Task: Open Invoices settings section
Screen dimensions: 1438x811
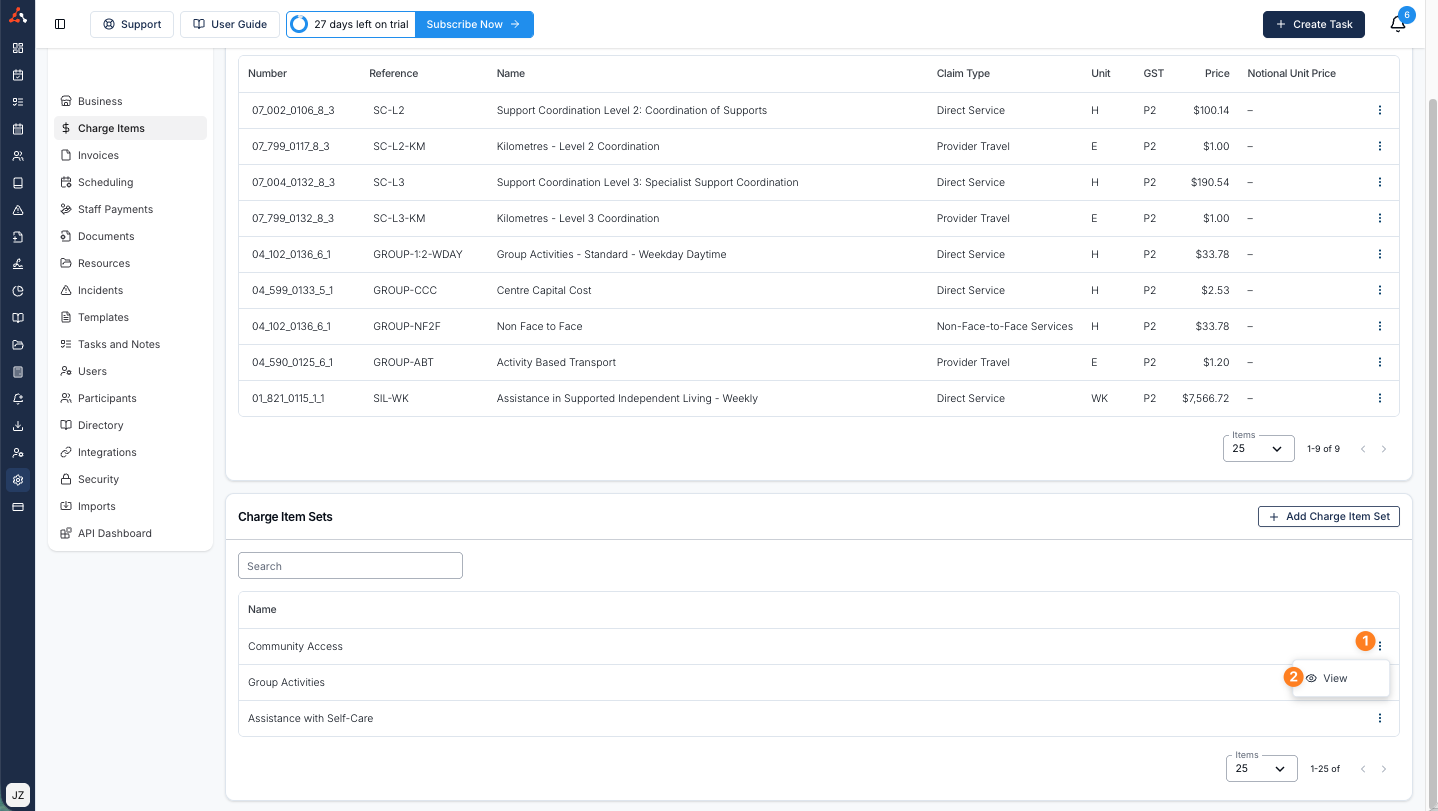Action: (x=98, y=155)
